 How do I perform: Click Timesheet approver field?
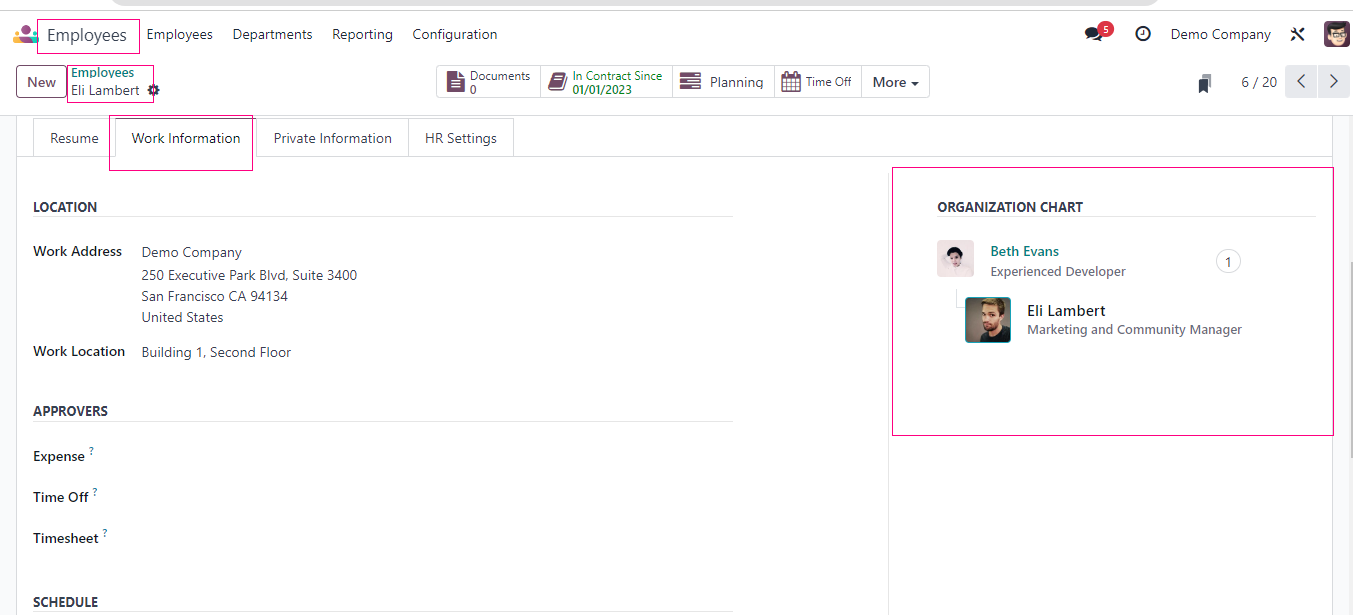pyautogui.click(x=437, y=538)
